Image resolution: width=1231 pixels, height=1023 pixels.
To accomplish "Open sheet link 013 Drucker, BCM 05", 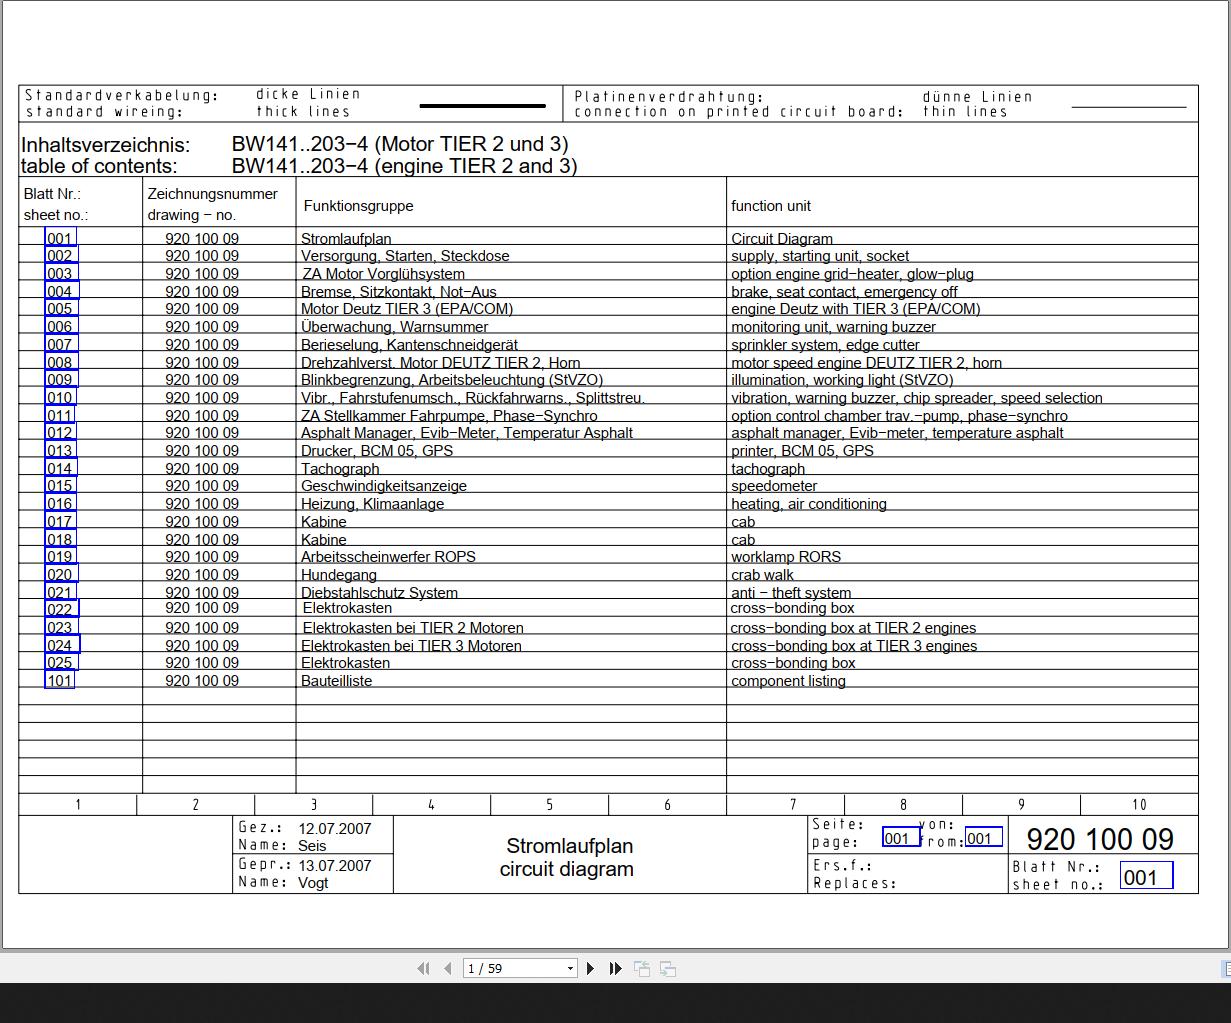I will pyautogui.click(x=60, y=450).
